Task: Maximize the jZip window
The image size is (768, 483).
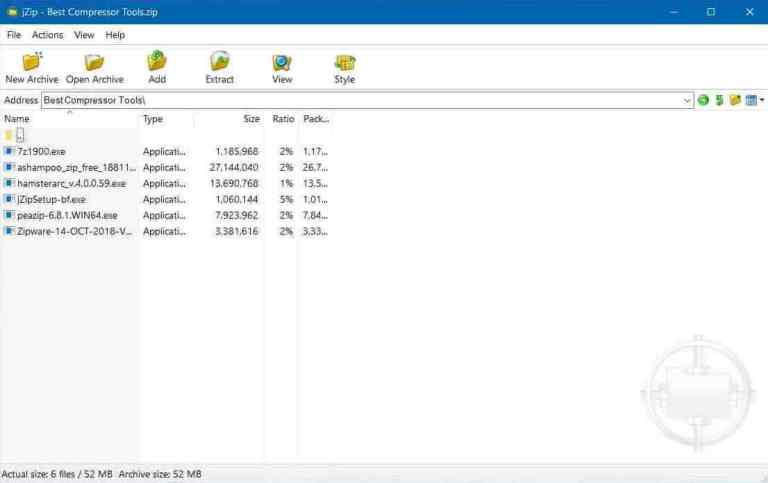Action: 711,12
